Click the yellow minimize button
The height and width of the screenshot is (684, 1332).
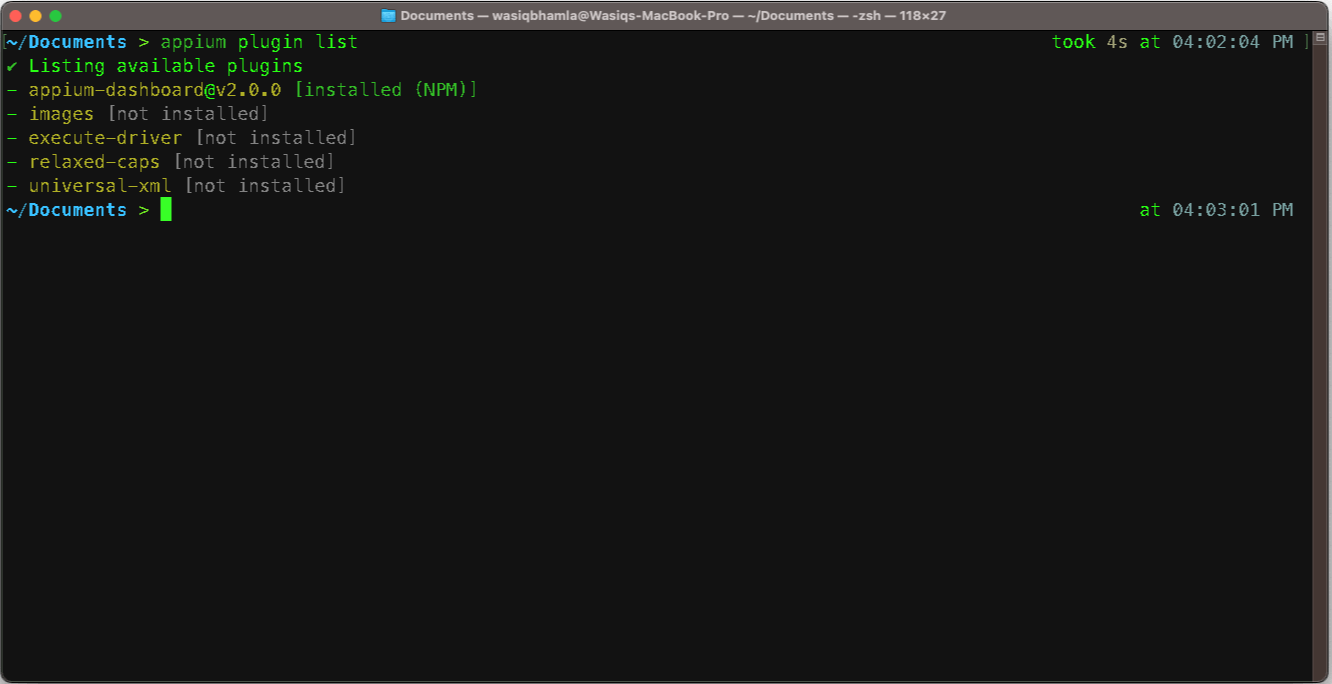click(x=33, y=15)
